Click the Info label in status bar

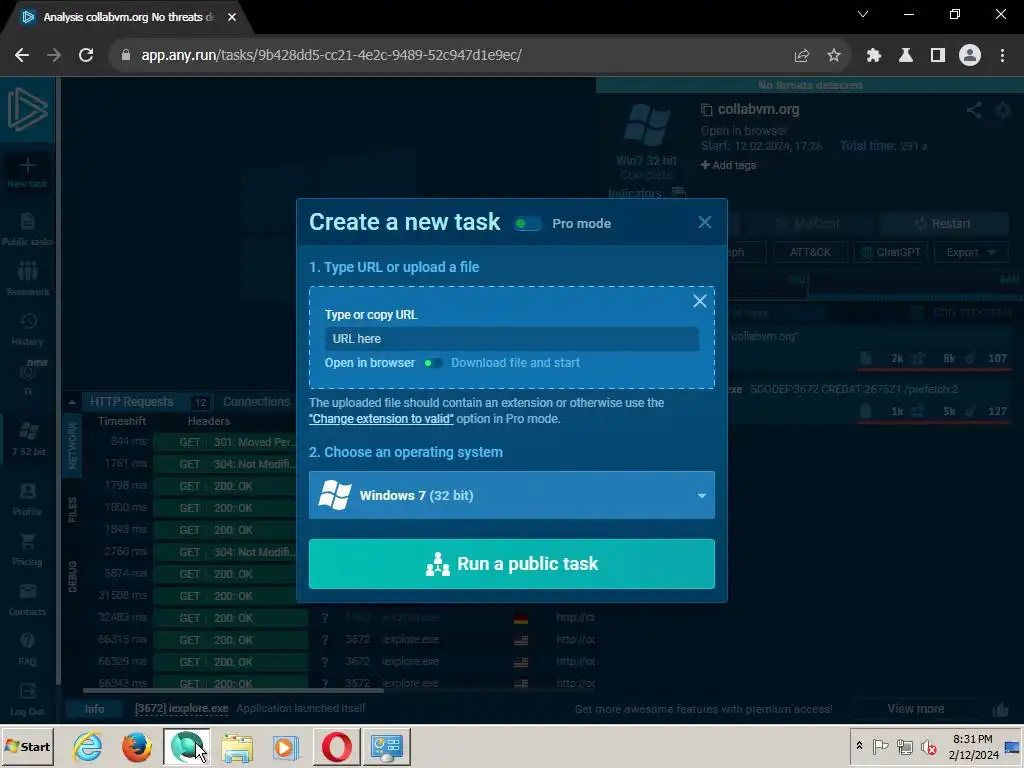point(94,709)
